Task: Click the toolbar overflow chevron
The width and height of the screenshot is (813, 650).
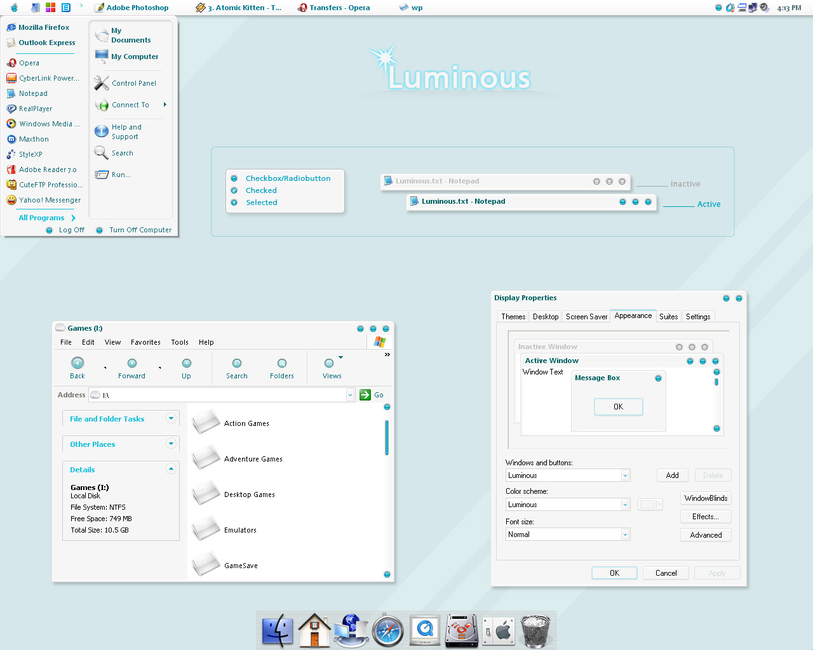Action: point(387,355)
